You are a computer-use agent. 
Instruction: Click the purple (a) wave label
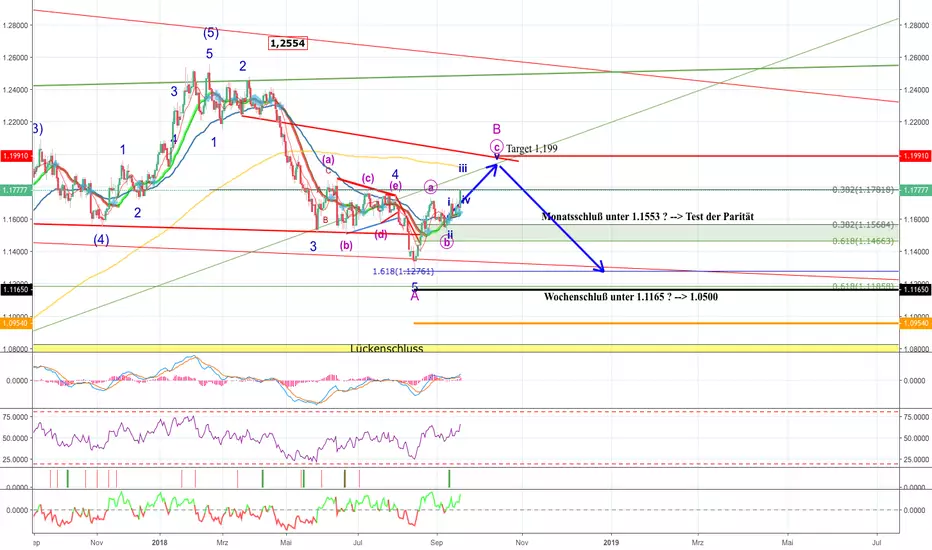coord(329,159)
